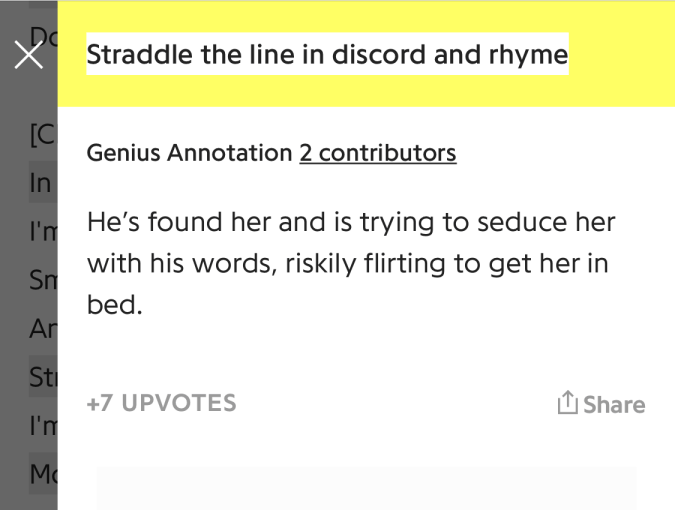Open the 2 contributors link
This screenshot has height=510, width=675.
[x=377, y=153]
